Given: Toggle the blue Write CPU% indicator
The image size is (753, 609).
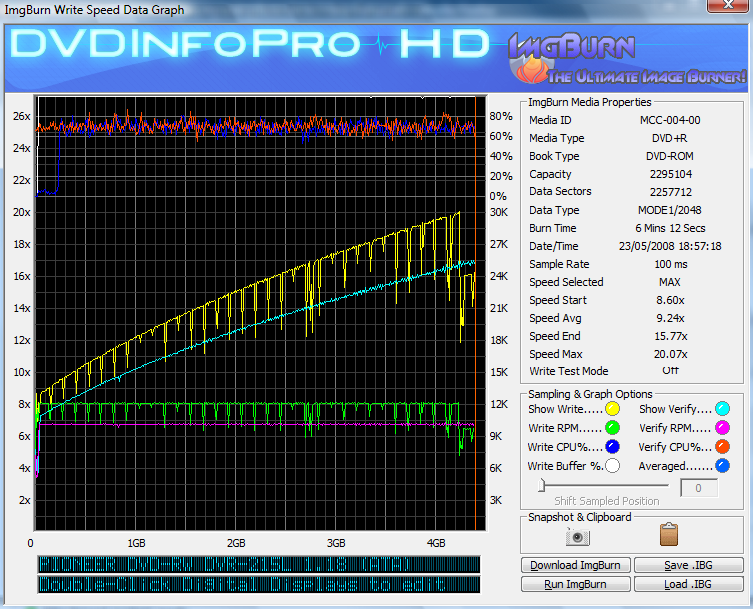Looking at the screenshot, I should (x=612, y=447).
